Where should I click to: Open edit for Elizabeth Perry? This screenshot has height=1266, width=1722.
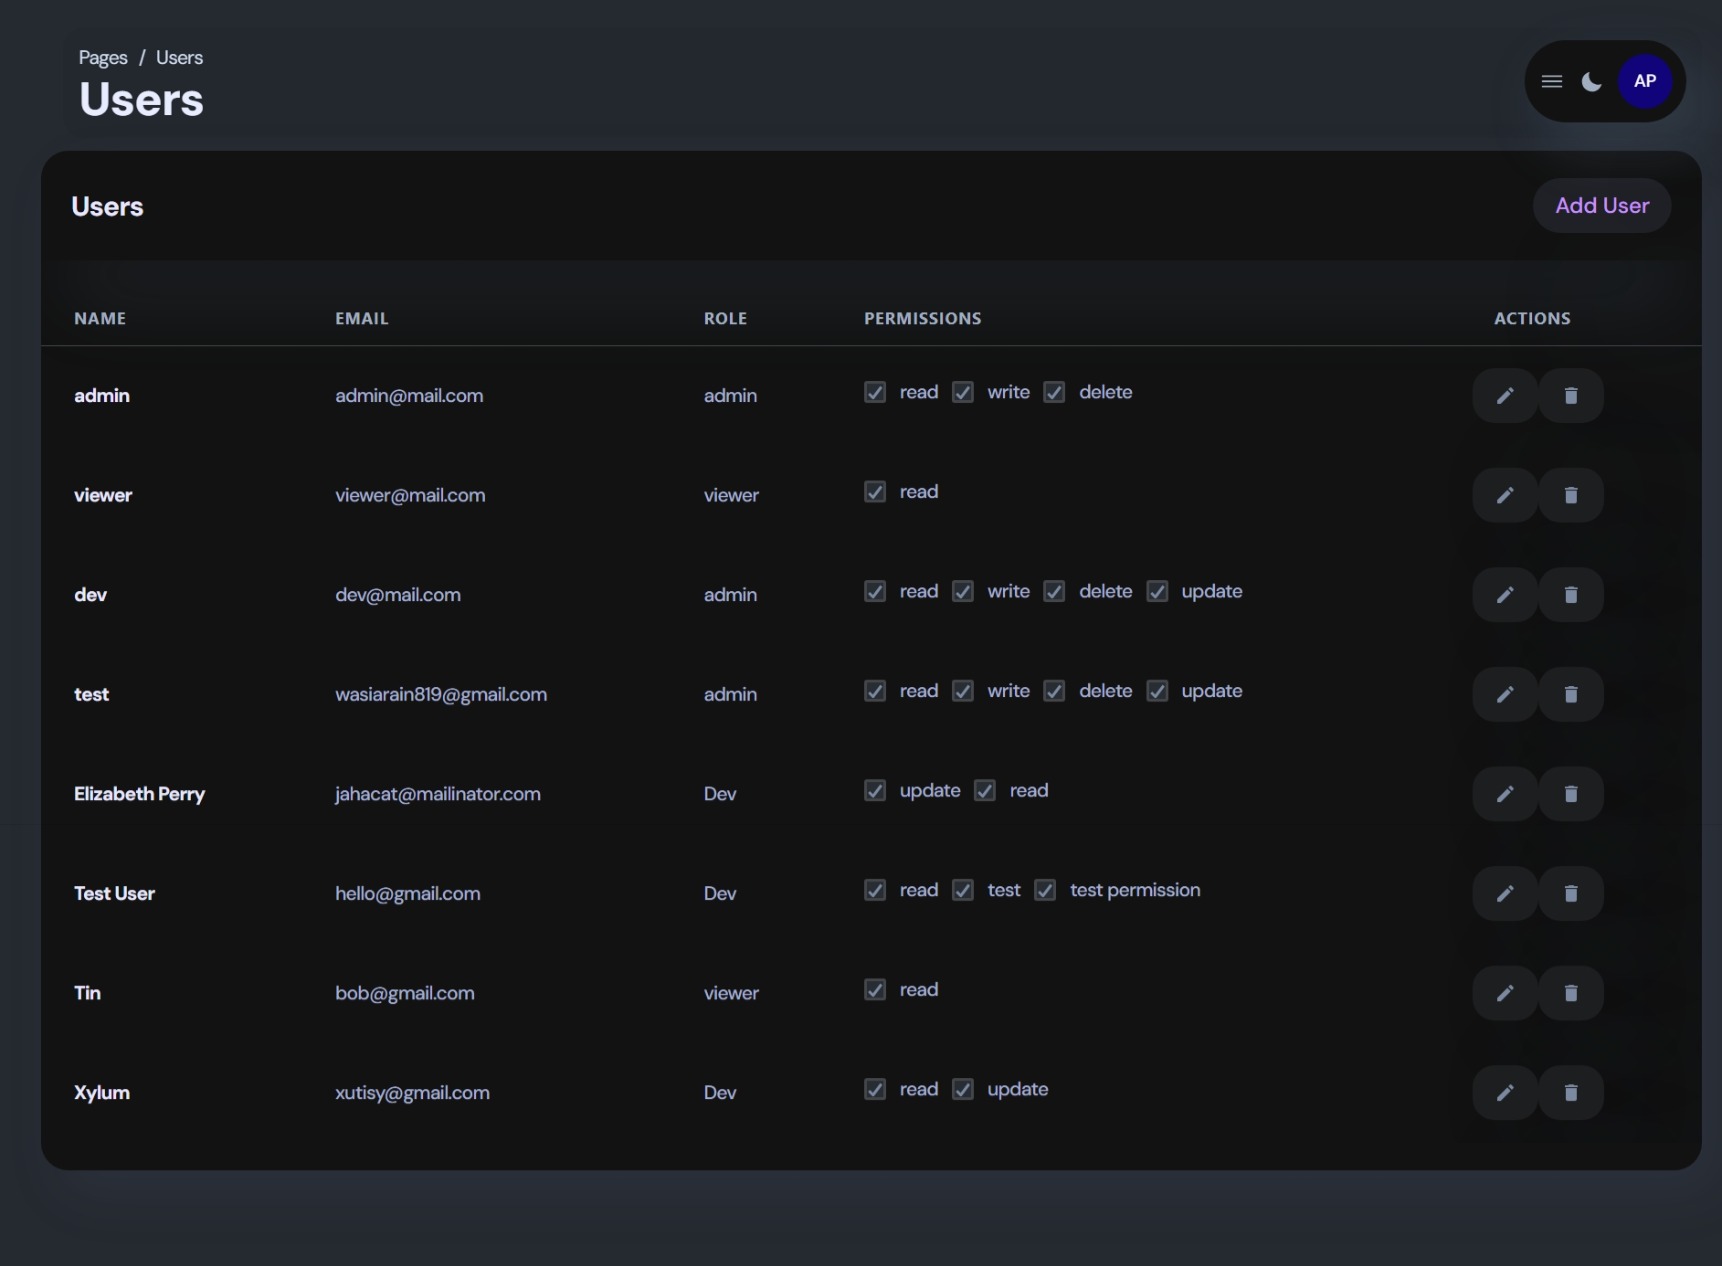[1504, 794]
